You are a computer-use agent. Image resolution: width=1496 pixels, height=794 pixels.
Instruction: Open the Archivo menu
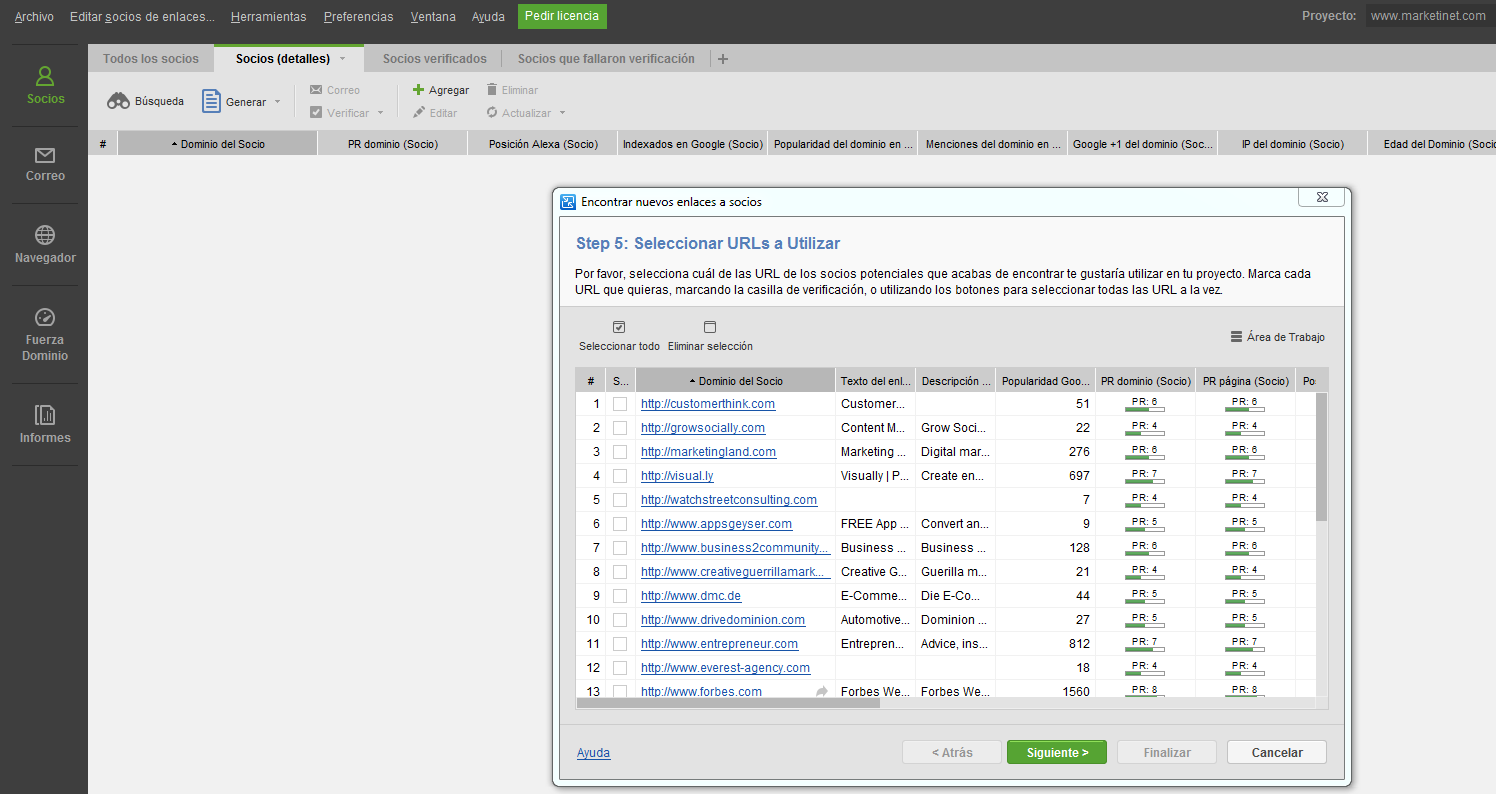(34, 17)
